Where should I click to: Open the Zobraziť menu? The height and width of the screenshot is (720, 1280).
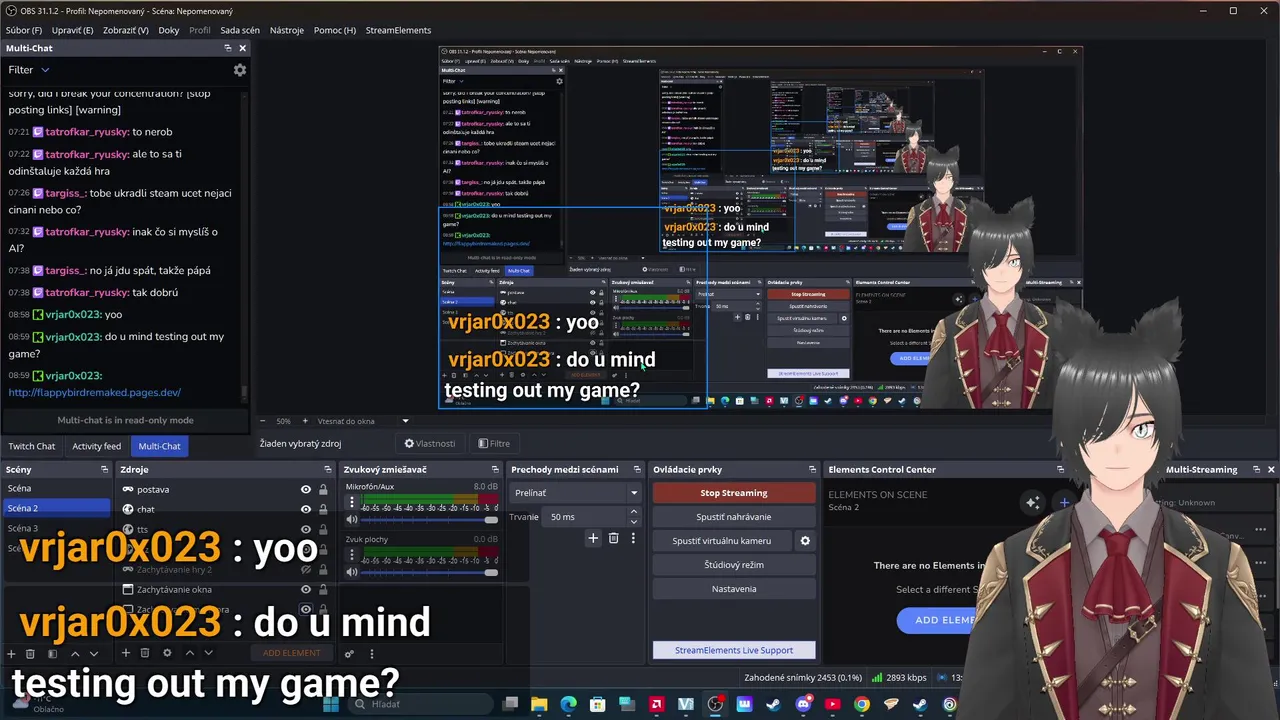click(x=126, y=30)
